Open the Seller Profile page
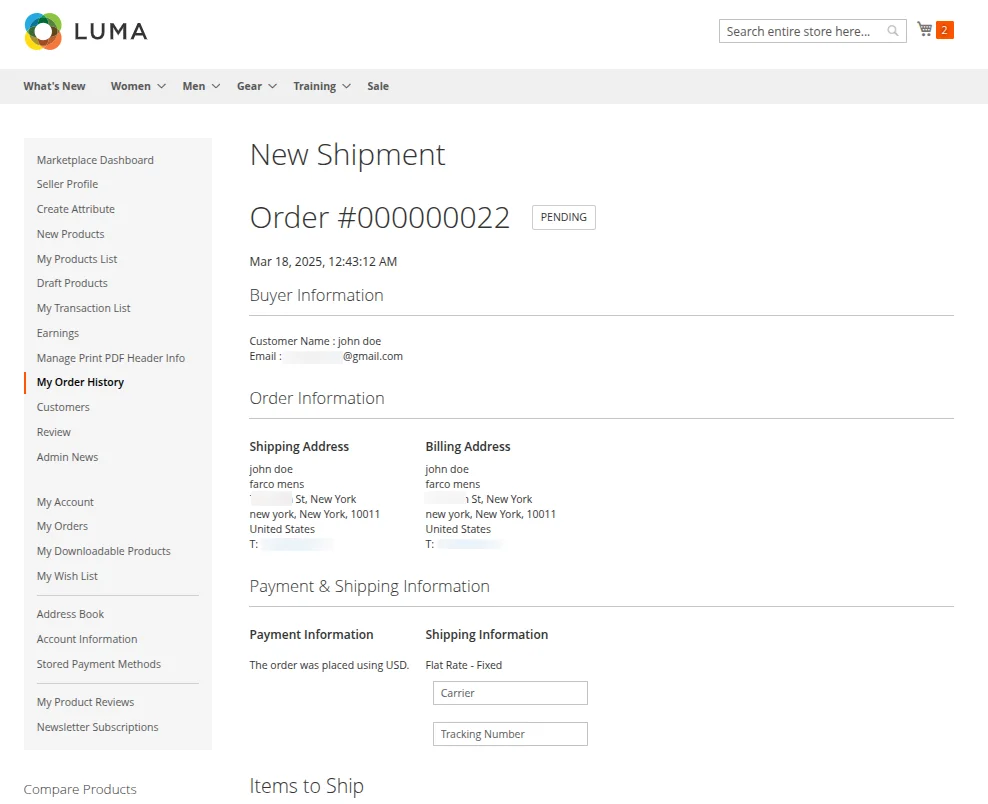Image resolution: width=988 pixels, height=804 pixels. pyautogui.click(x=67, y=184)
